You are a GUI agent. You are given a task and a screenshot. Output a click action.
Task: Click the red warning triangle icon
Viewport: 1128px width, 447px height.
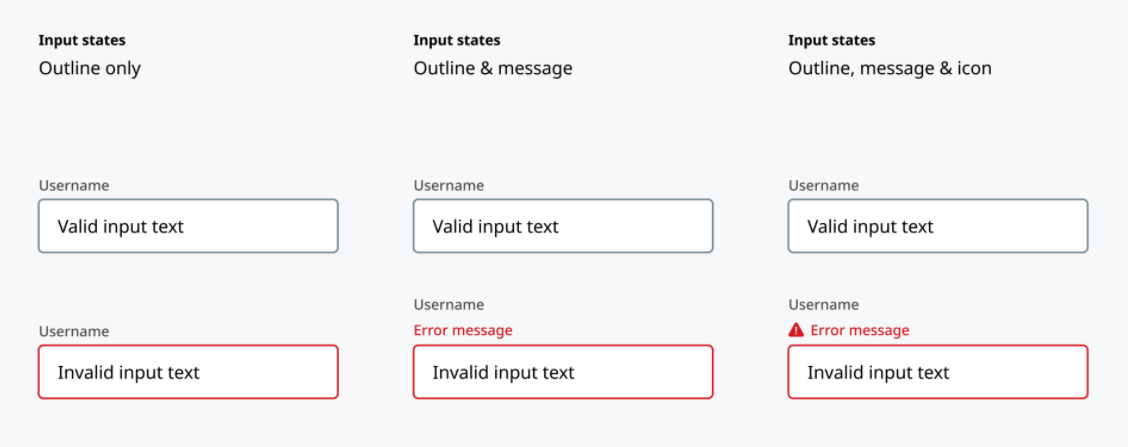point(796,330)
